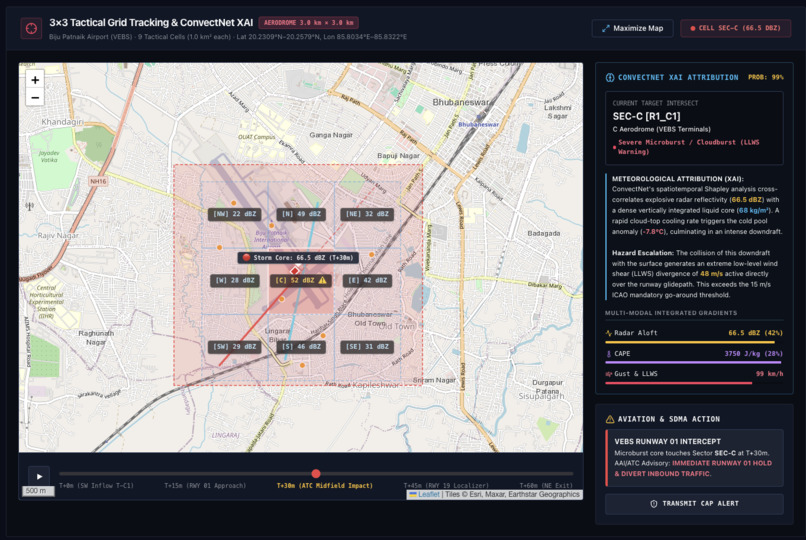Click the ConvectNet XAI Attribution brain icon
806x540 pixels.
tap(610, 78)
